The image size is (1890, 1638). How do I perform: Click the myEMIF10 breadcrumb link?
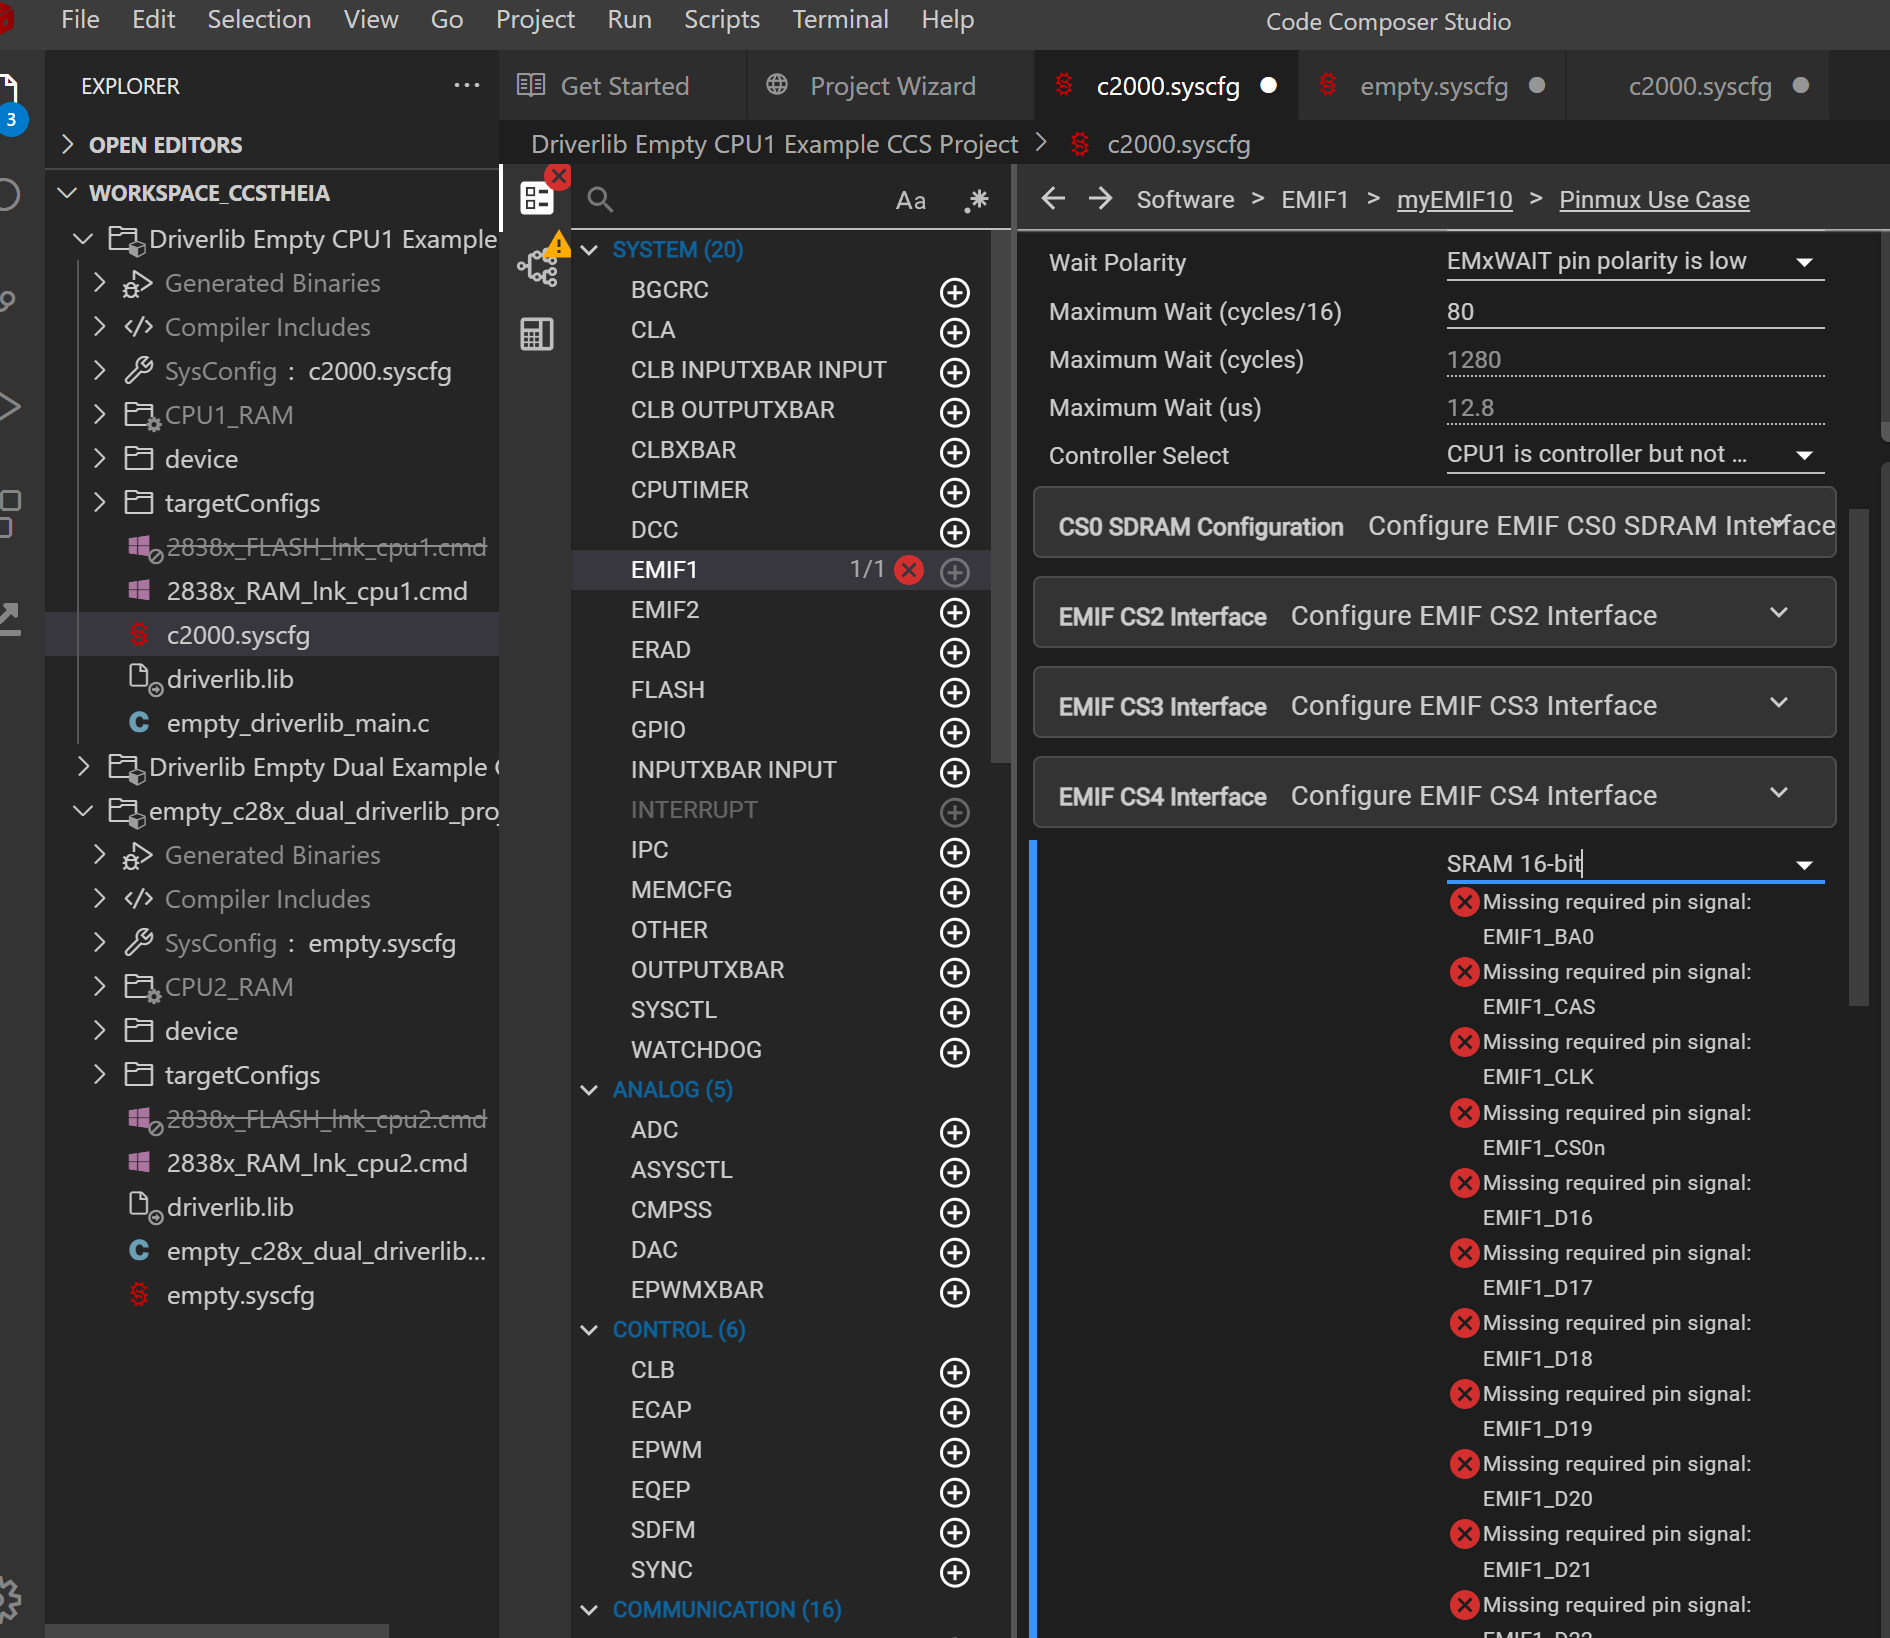click(1454, 200)
